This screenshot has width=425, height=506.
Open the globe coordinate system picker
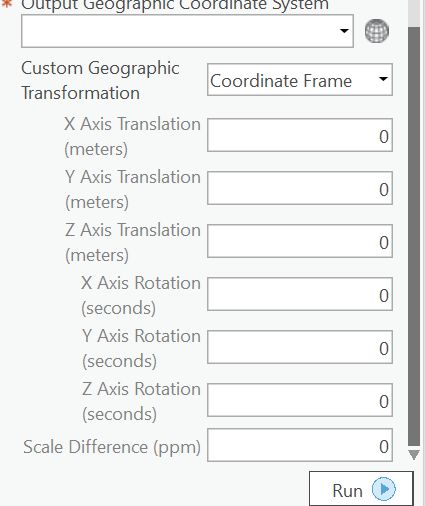click(377, 31)
